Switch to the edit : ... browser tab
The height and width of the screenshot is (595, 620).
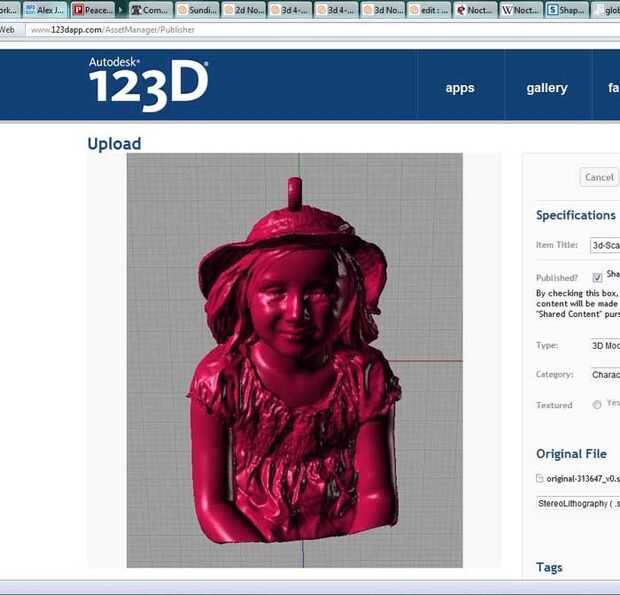tap(429, 10)
